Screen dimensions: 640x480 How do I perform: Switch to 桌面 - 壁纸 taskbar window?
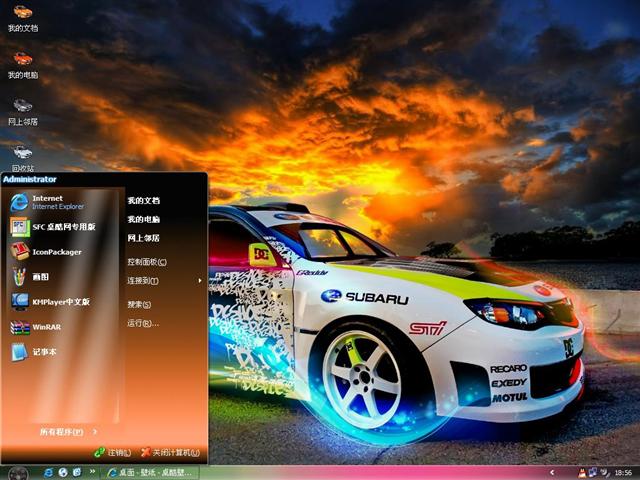[x=149, y=473]
